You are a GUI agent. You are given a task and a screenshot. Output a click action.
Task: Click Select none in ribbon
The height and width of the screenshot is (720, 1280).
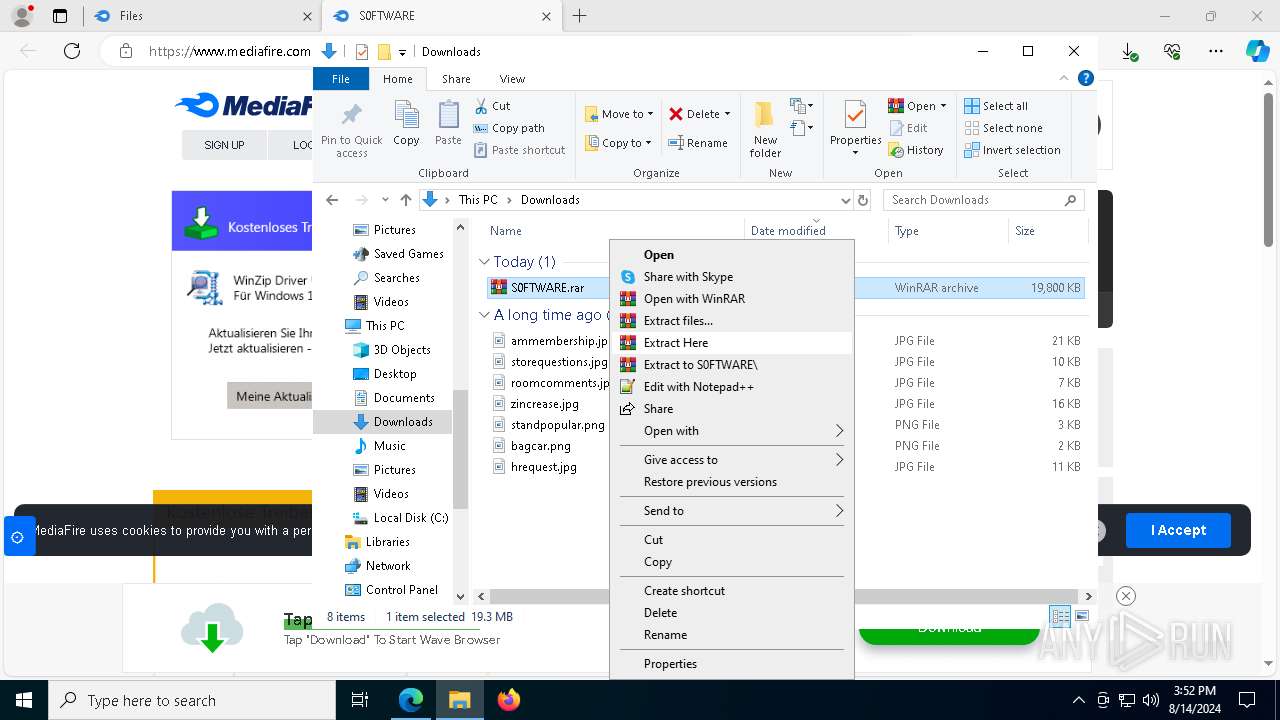(1003, 128)
